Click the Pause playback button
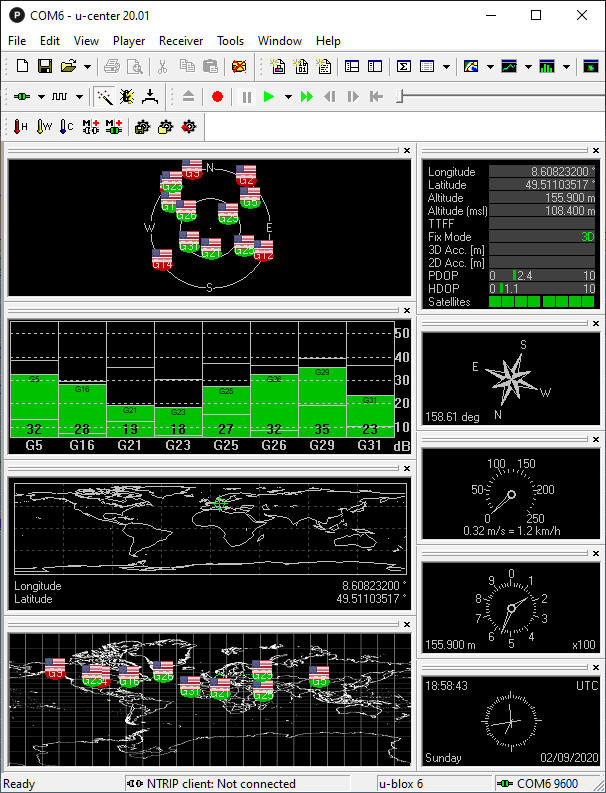 coord(246,97)
